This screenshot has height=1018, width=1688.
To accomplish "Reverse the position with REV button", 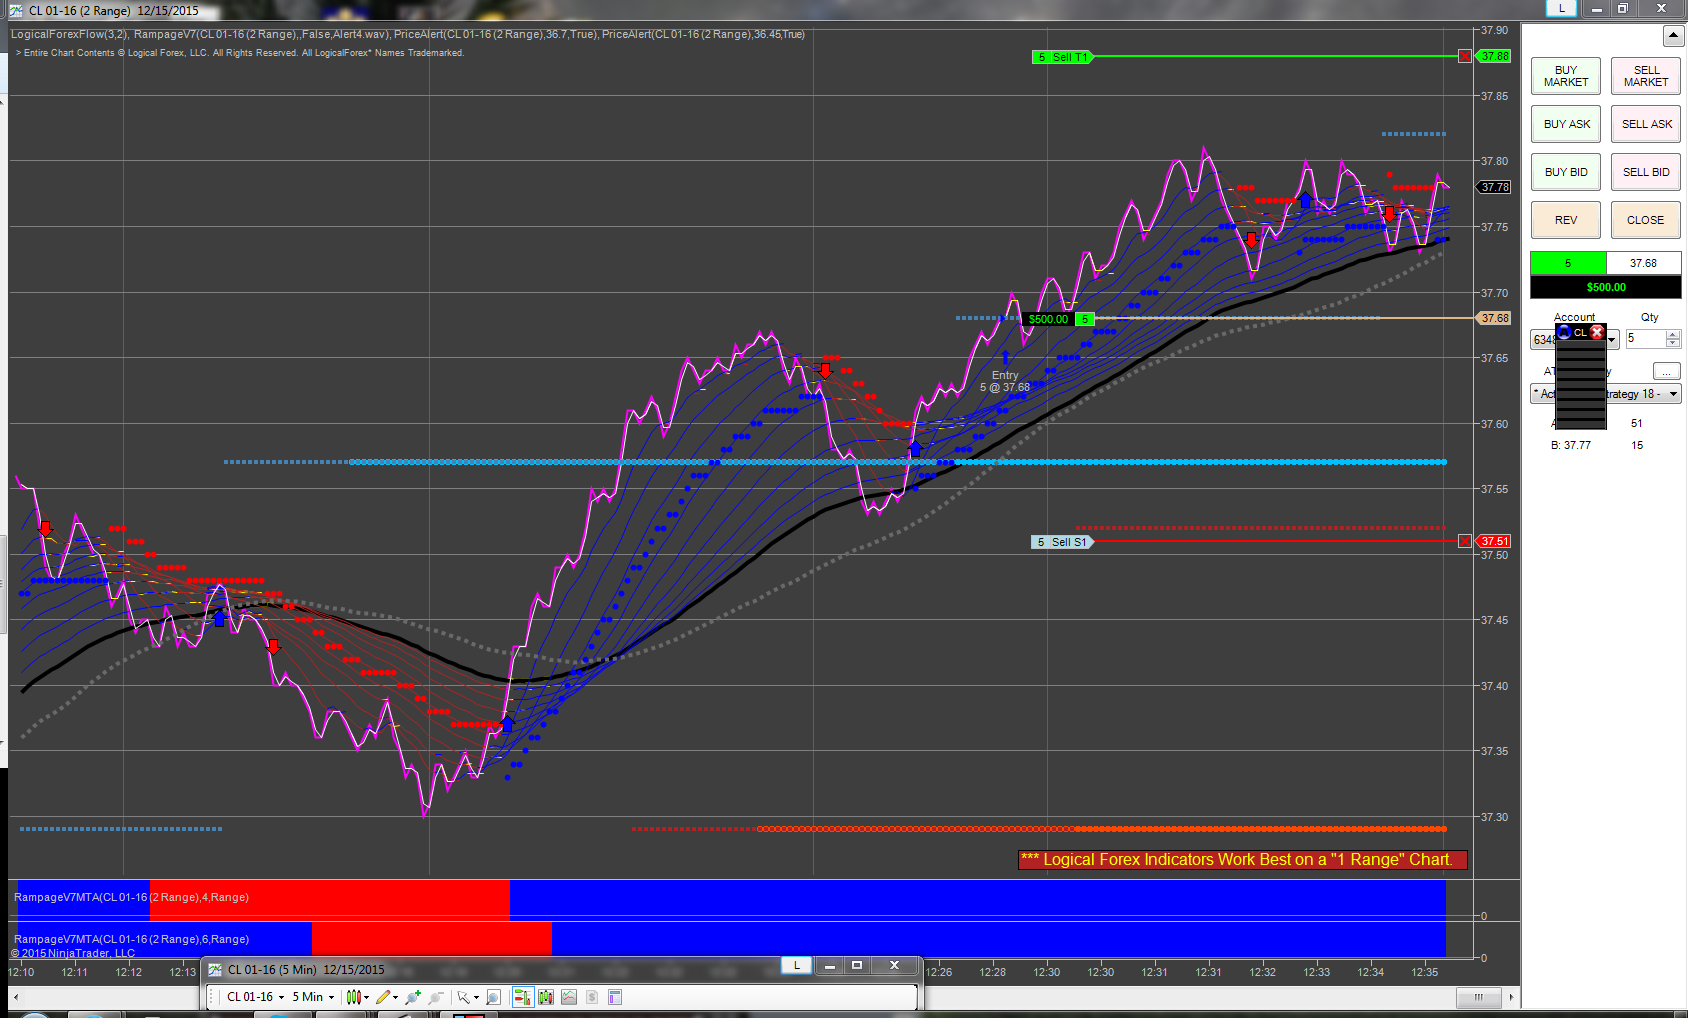I will point(1566,220).
